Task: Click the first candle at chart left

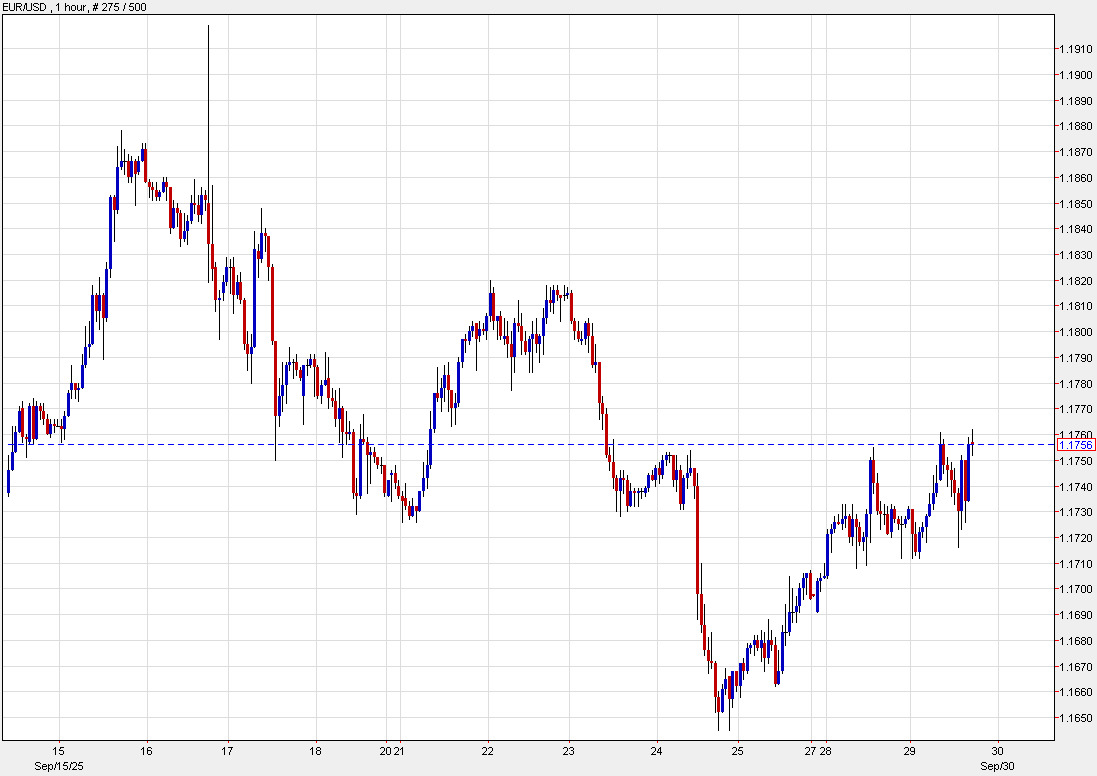Action: point(9,482)
